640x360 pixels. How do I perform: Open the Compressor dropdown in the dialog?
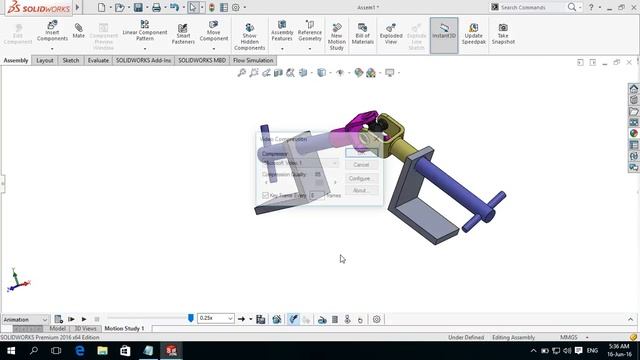click(300, 163)
